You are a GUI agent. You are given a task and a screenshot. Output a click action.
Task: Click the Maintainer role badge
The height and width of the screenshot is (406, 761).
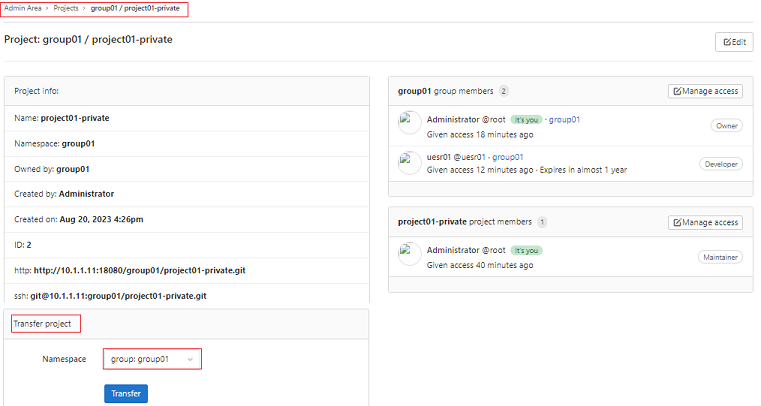coord(720,257)
